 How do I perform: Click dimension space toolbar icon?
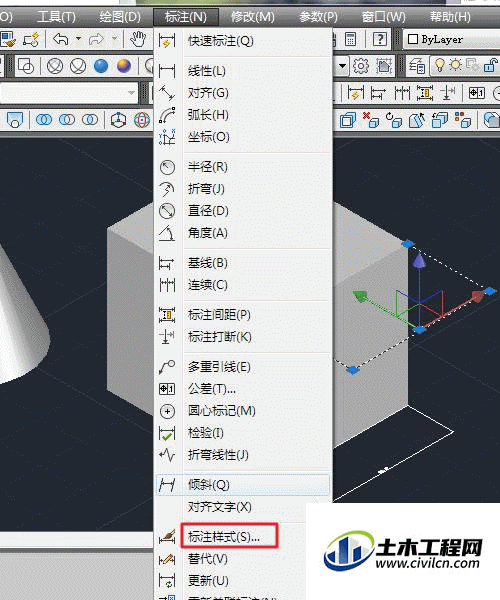click(425, 93)
